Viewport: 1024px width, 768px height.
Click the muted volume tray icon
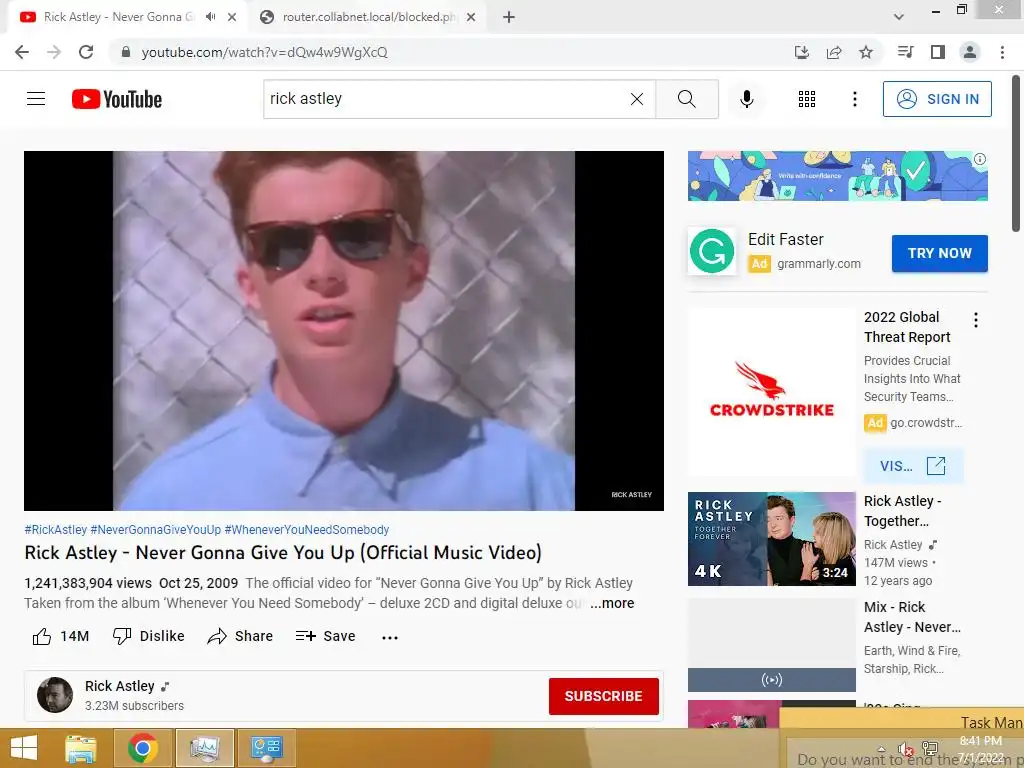(x=905, y=749)
